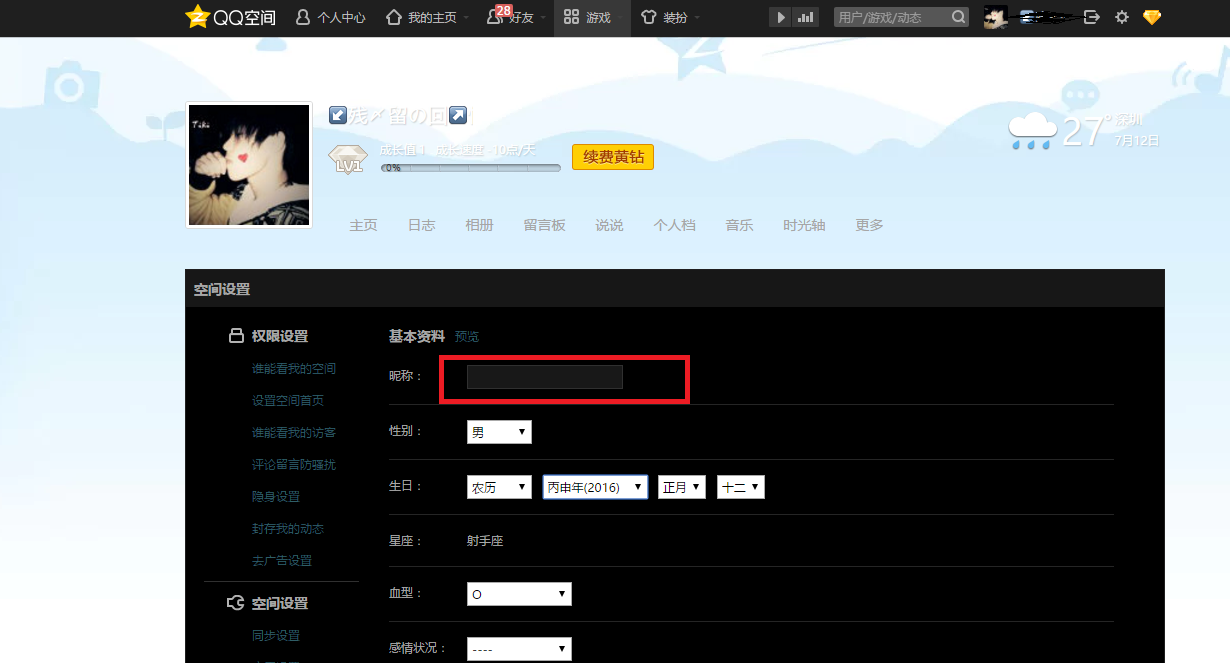Open settings with the gear icon
The image size is (1230, 663).
coord(1122,17)
